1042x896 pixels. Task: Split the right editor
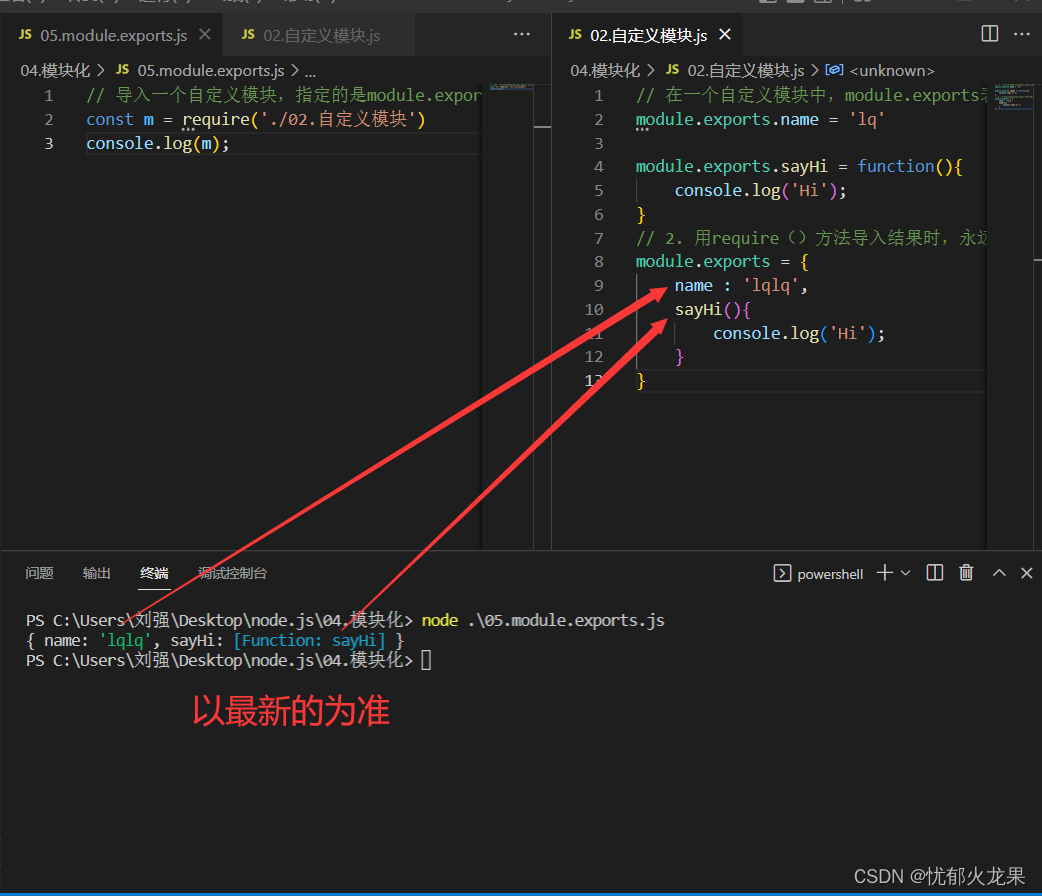tap(990, 34)
